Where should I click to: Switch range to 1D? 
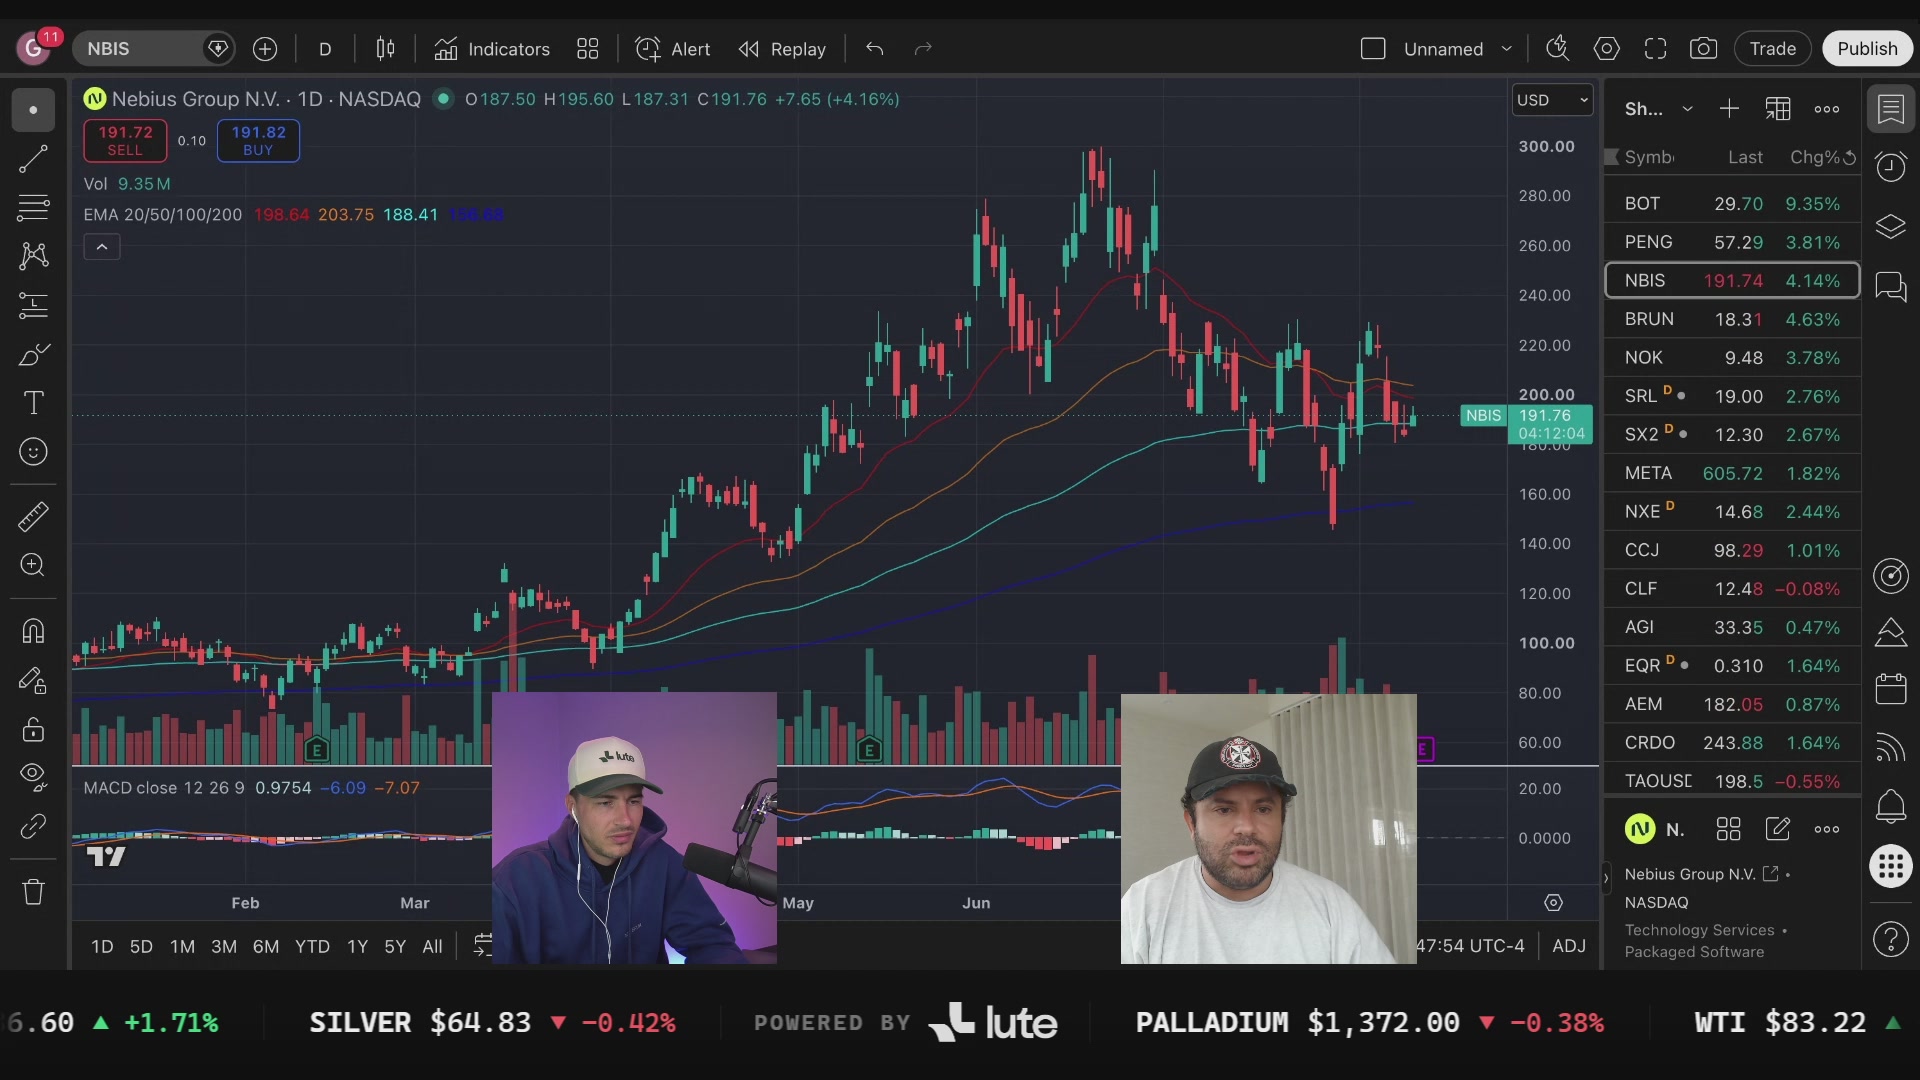(x=102, y=946)
